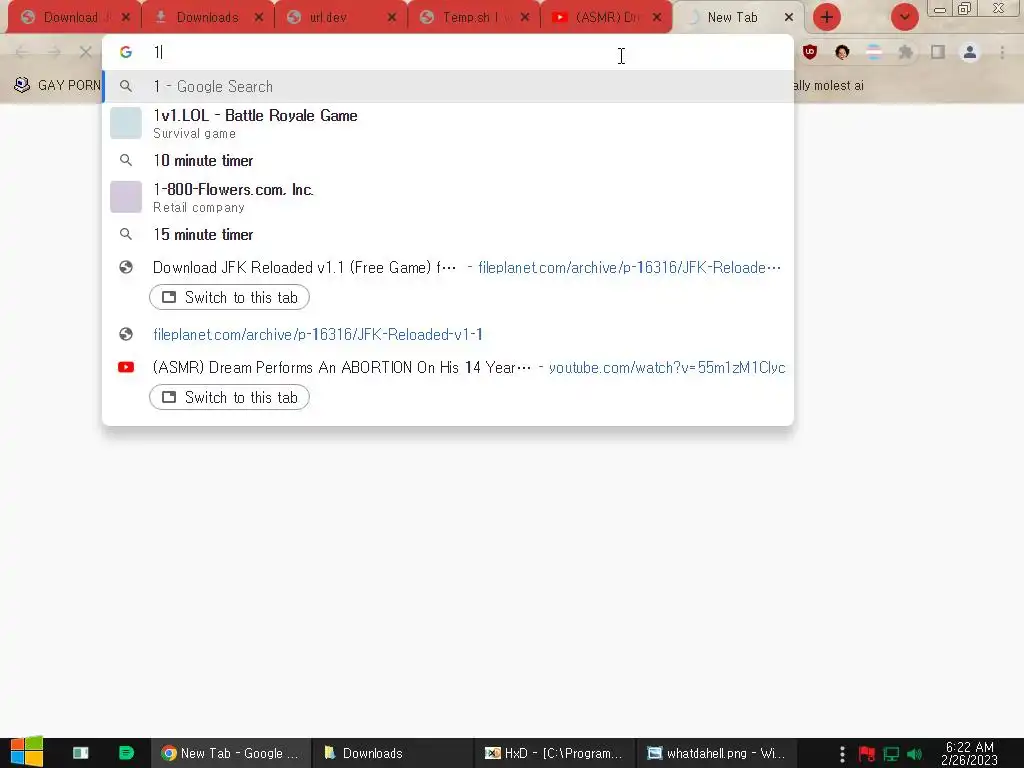This screenshot has height=768, width=1024.
Task: Toggle the side panel icon
Action: 938,52
